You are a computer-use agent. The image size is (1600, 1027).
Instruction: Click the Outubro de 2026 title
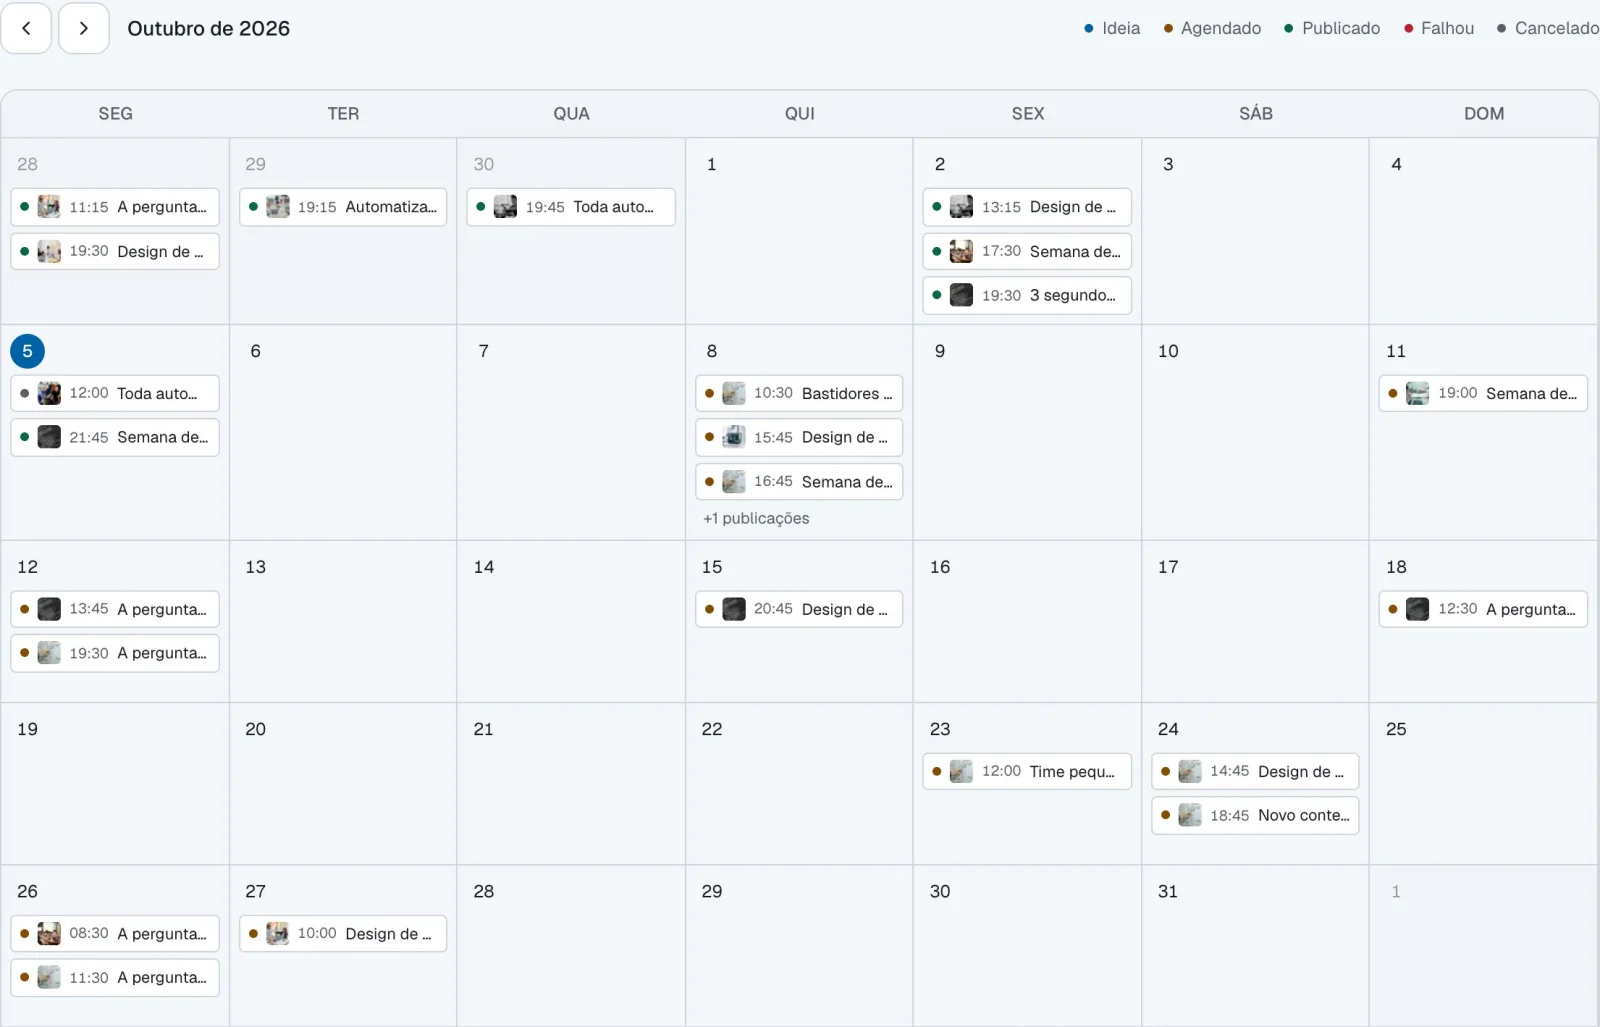pyautogui.click(x=208, y=28)
